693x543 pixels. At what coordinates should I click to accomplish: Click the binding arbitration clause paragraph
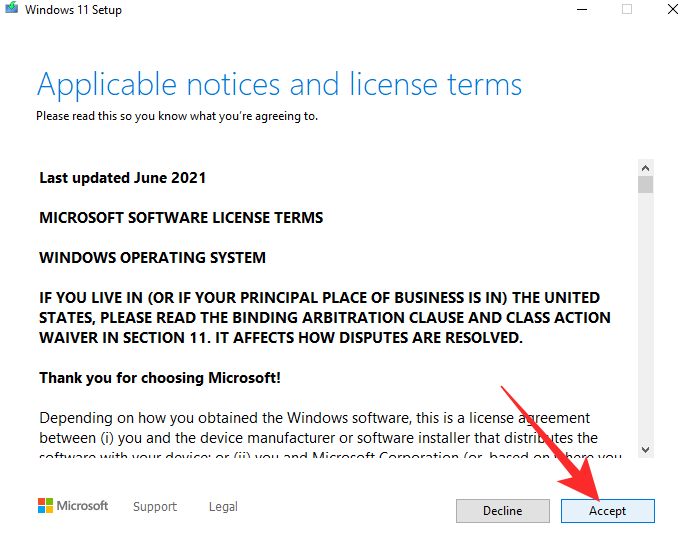point(325,317)
